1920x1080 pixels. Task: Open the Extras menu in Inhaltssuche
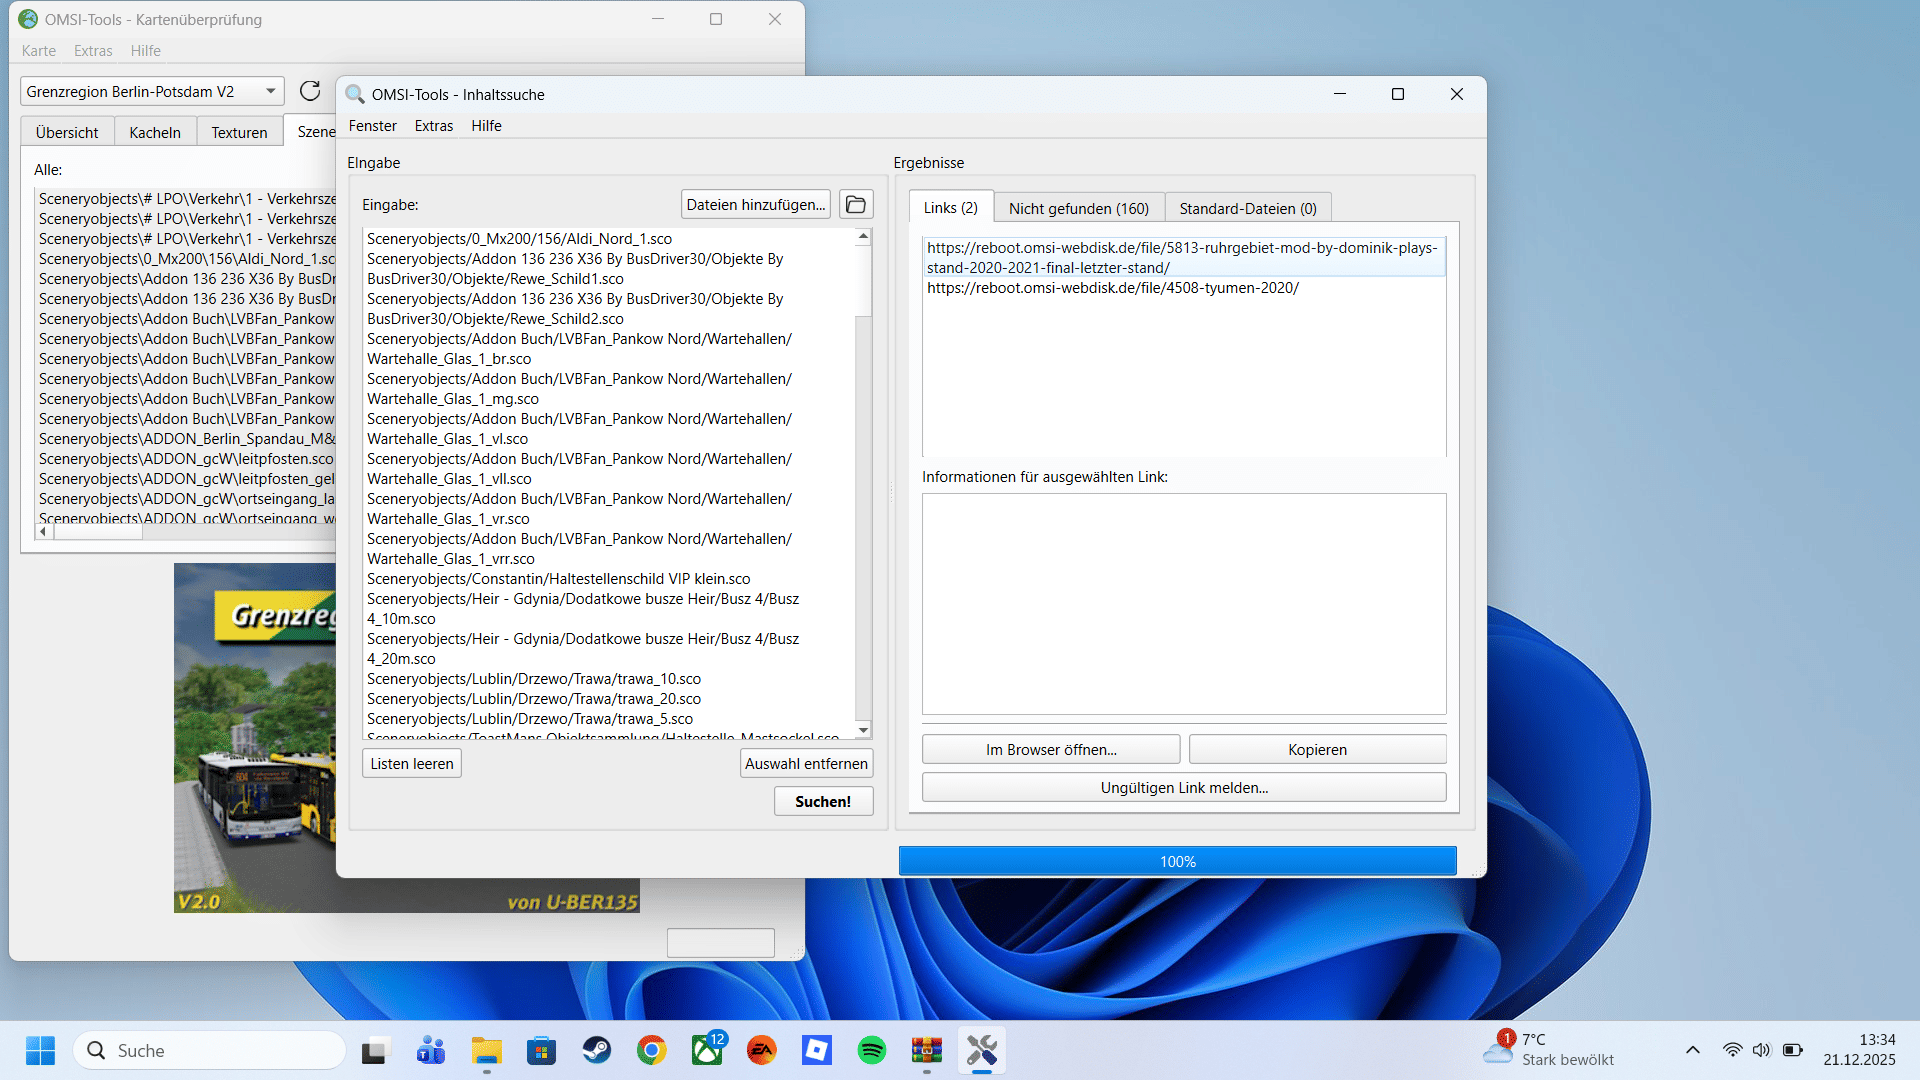[x=433, y=125]
